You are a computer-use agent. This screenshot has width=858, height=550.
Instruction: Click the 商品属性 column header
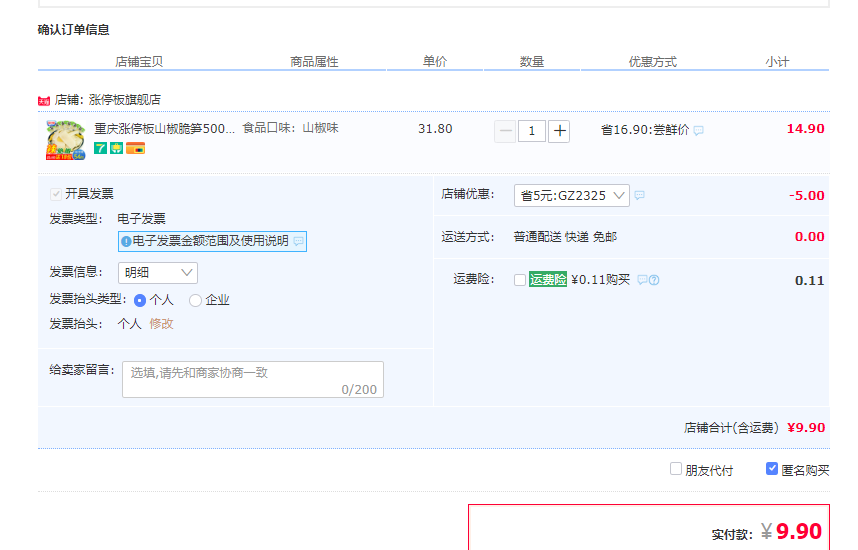click(x=314, y=62)
